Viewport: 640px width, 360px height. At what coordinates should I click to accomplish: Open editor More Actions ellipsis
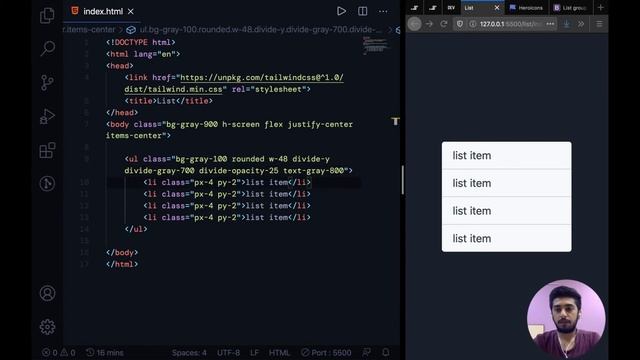383,11
